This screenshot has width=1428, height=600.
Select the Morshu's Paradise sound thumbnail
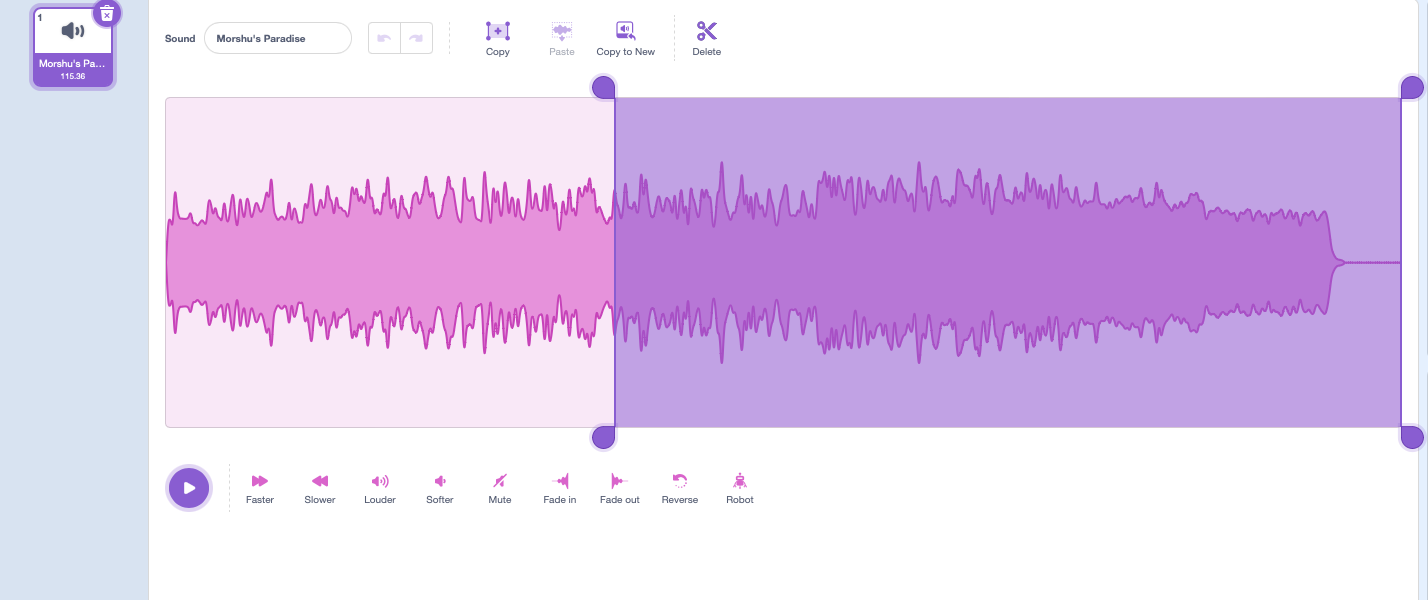(73, 45)
